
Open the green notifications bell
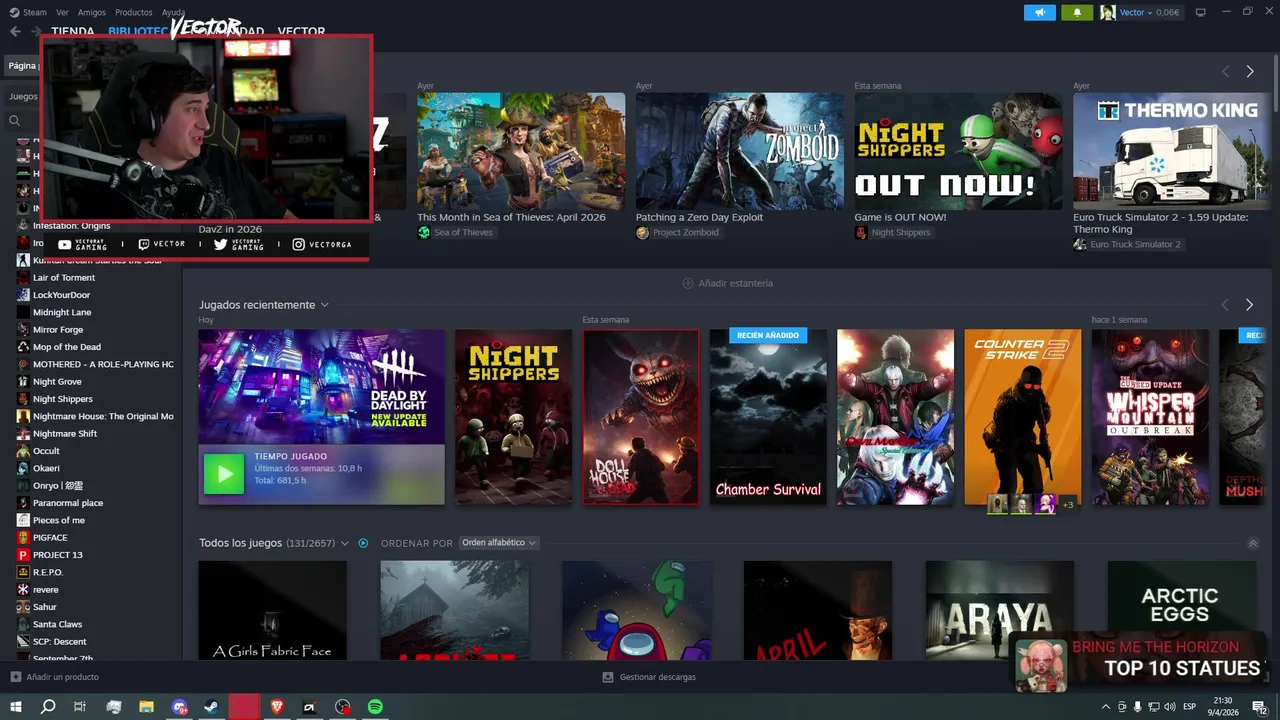coord(1077,12)
